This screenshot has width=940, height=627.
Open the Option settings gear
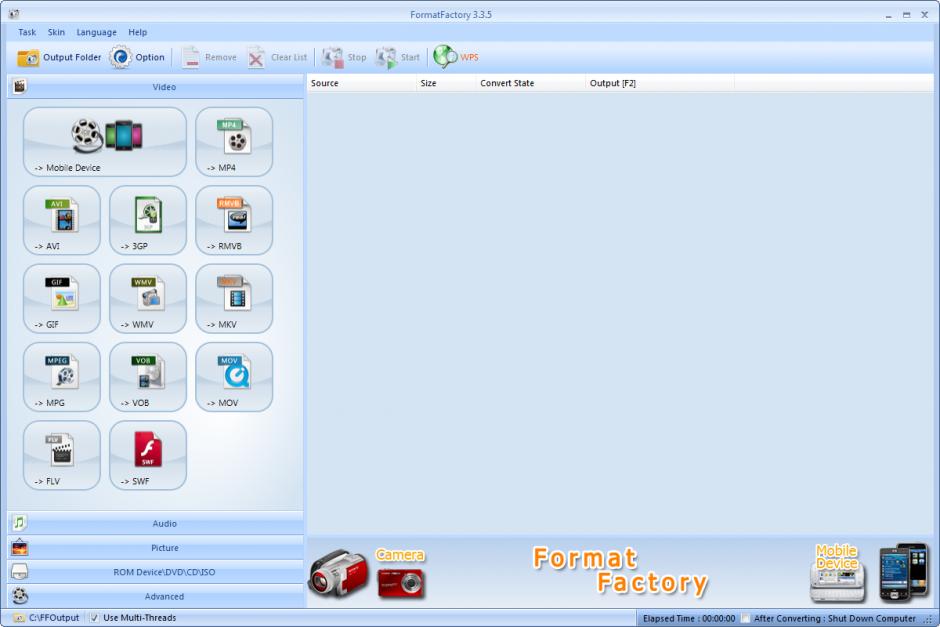[137, 58]
